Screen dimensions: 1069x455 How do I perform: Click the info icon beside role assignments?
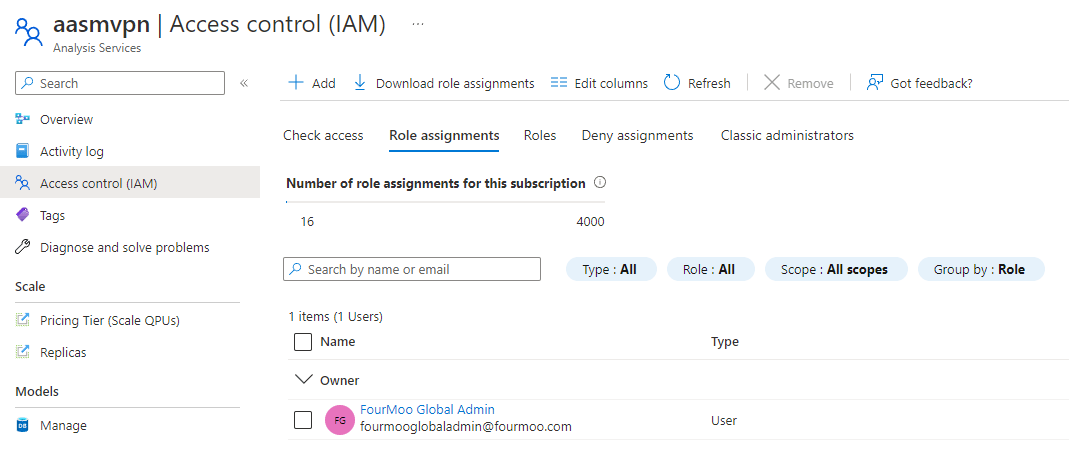pos(600,183)
